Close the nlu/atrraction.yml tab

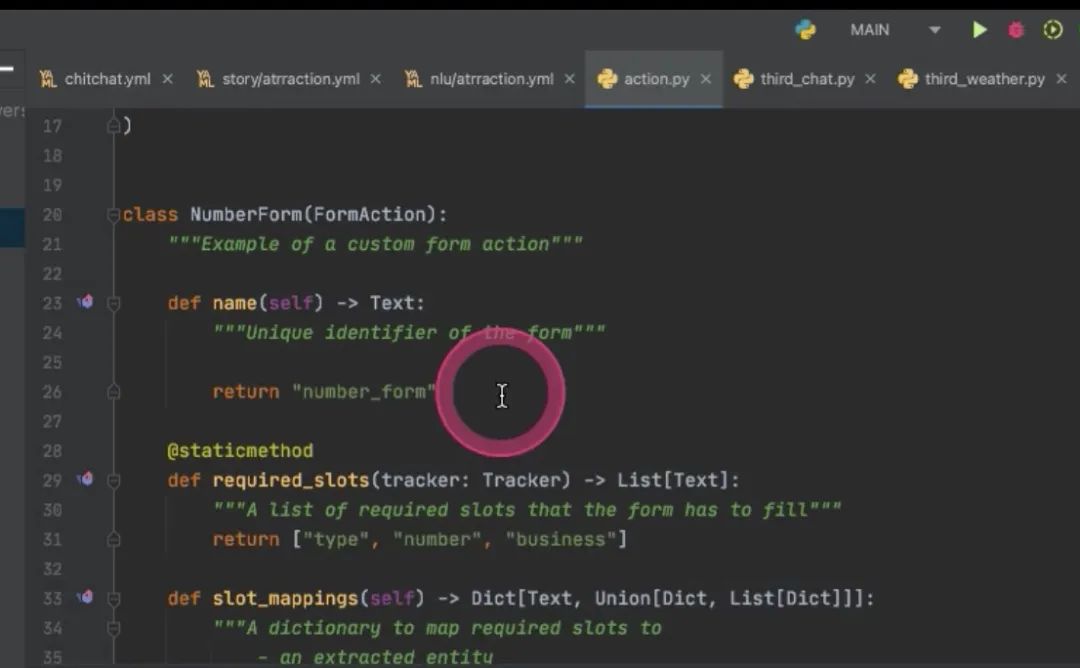pos(570,79)
